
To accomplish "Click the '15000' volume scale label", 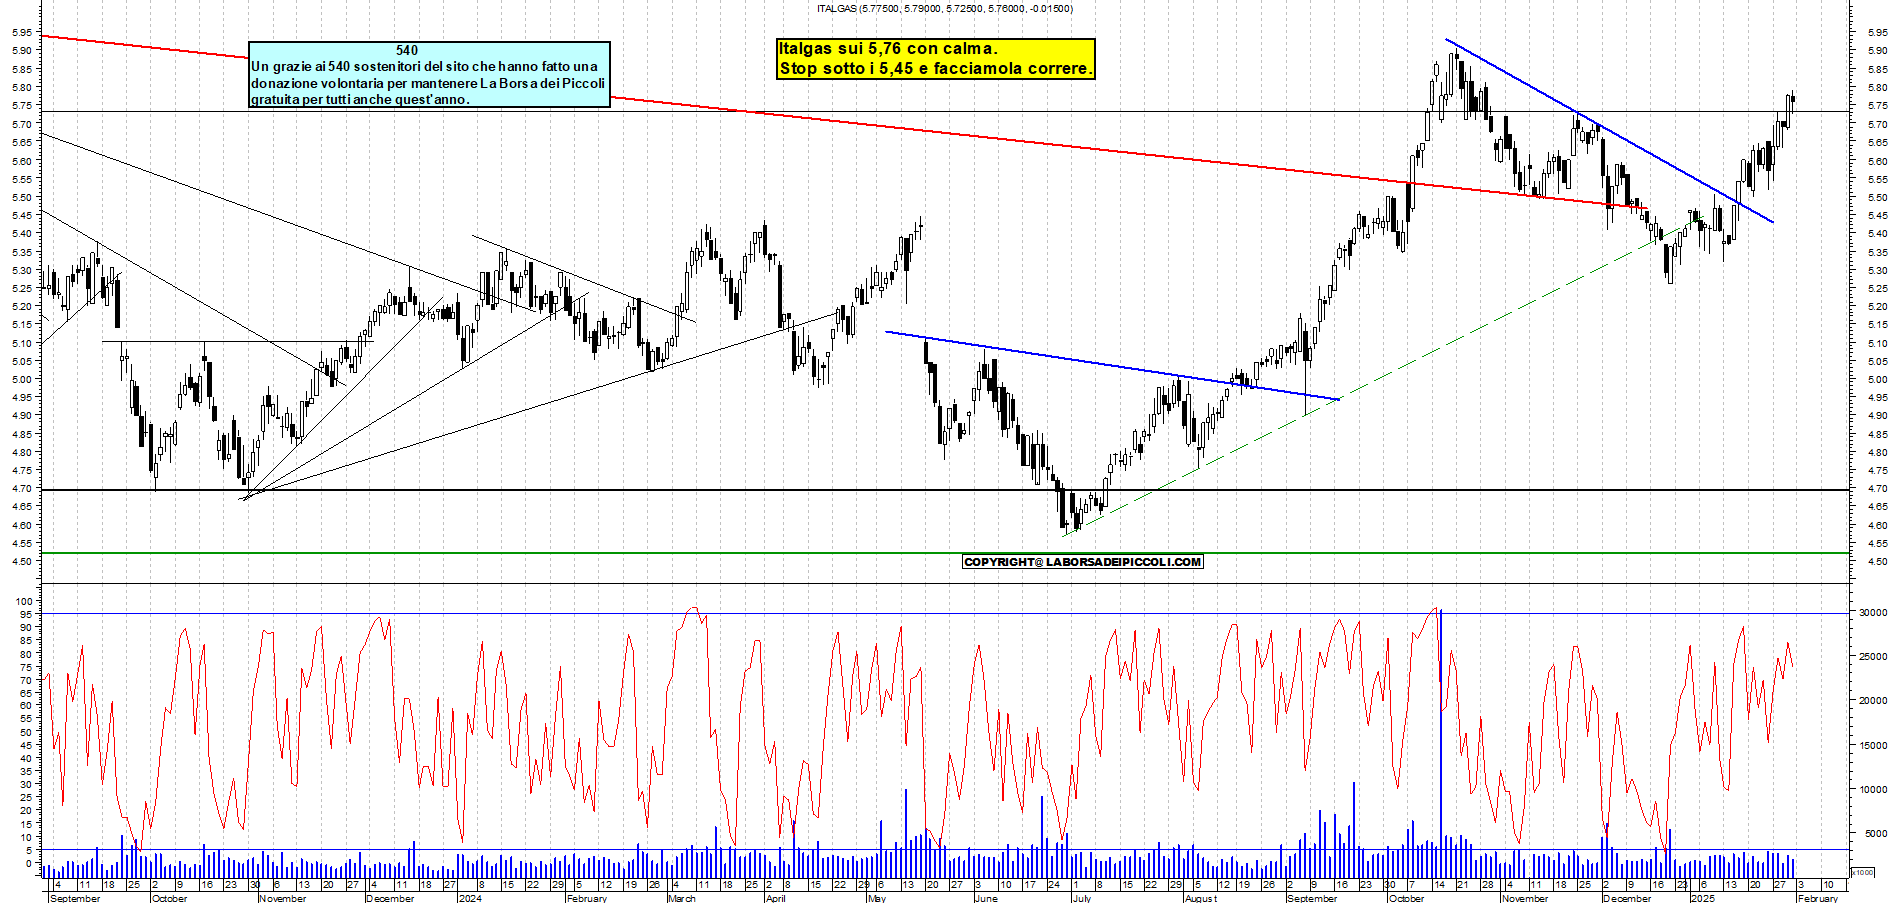I will click(1873, 745).
